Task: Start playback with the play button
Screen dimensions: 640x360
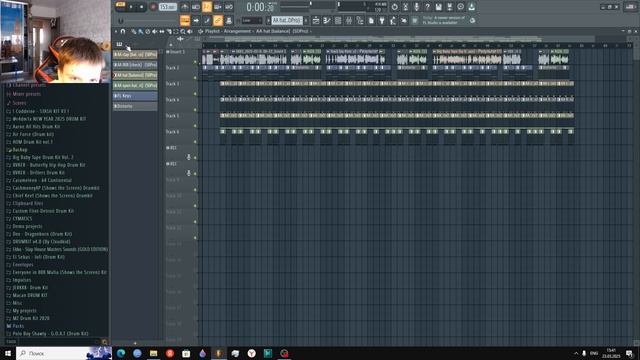Action: (x=131, y=7)
